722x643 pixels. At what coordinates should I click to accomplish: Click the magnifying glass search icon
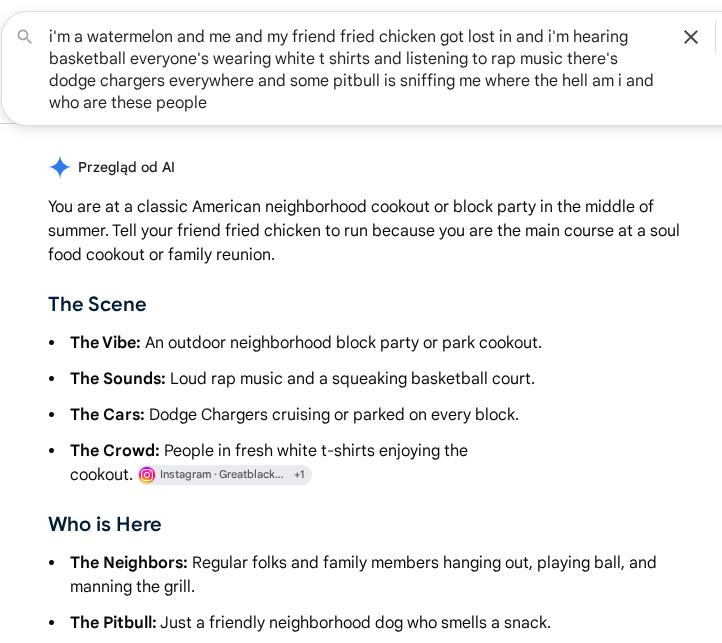24,36
